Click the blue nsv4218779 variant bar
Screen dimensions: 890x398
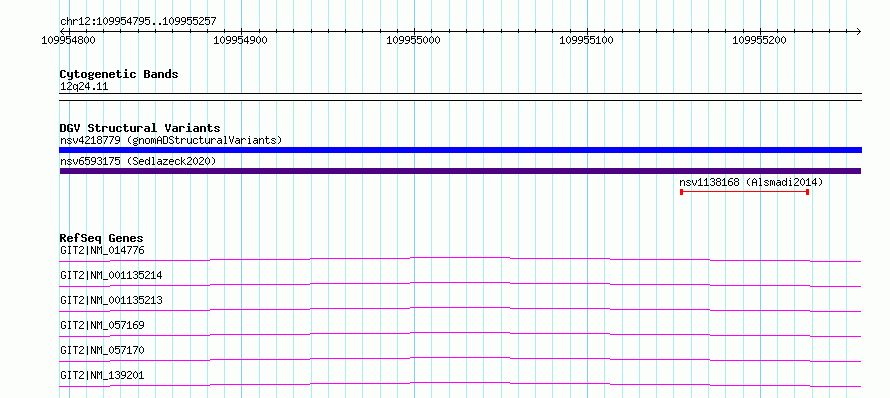[x=460, y=150]
